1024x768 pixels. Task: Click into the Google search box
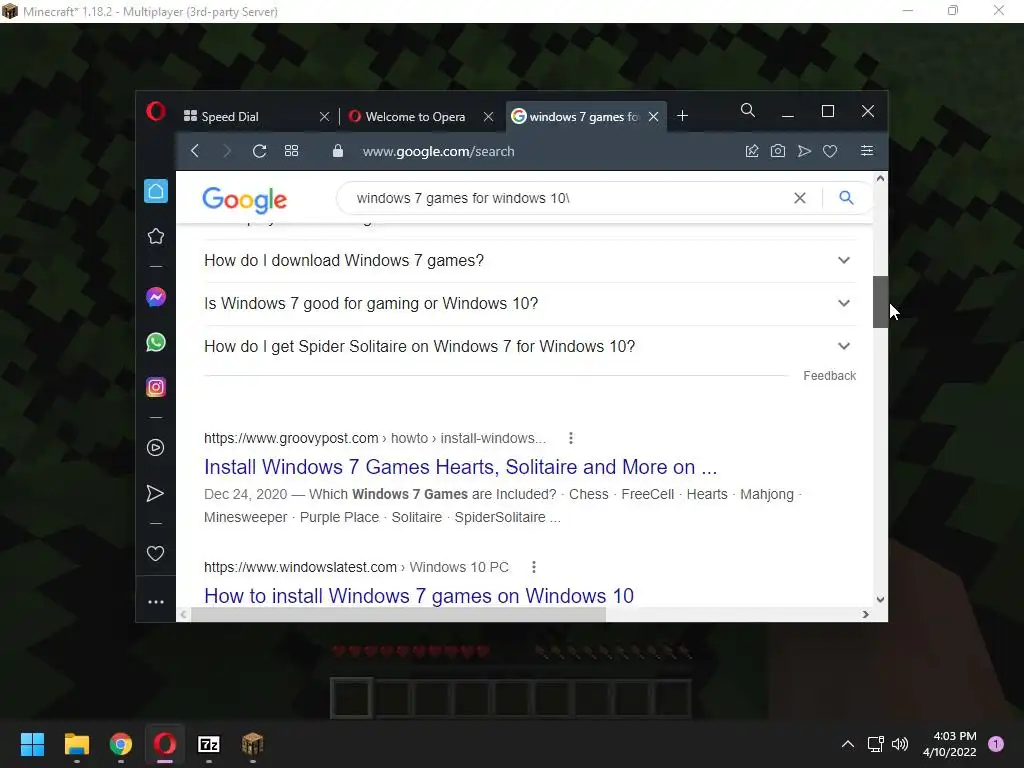tap(565, 198)
